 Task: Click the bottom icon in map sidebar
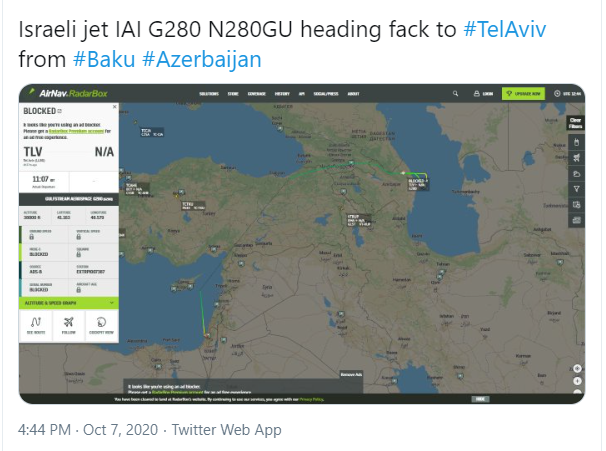point(576,220)
